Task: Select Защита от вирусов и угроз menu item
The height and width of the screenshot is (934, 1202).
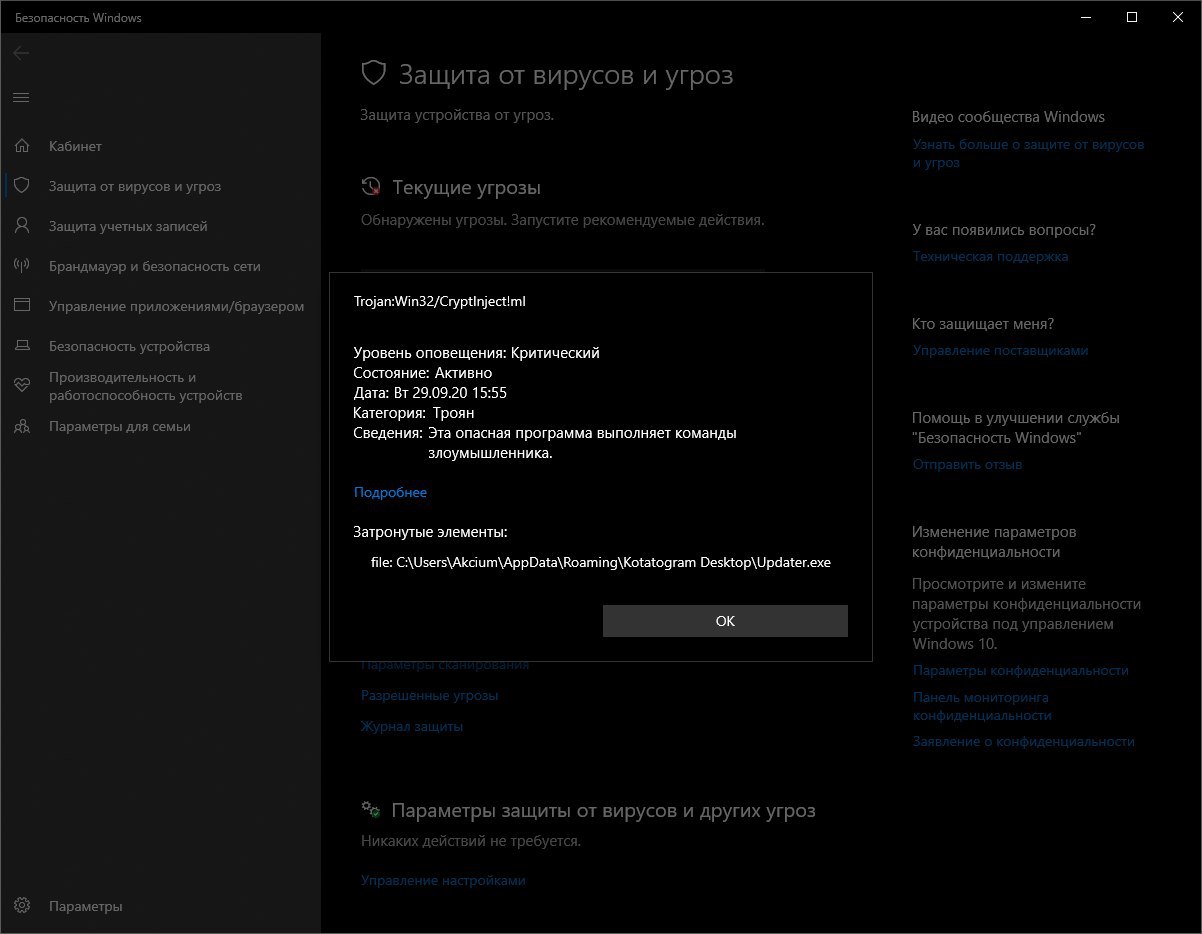Action: point(135,186)
